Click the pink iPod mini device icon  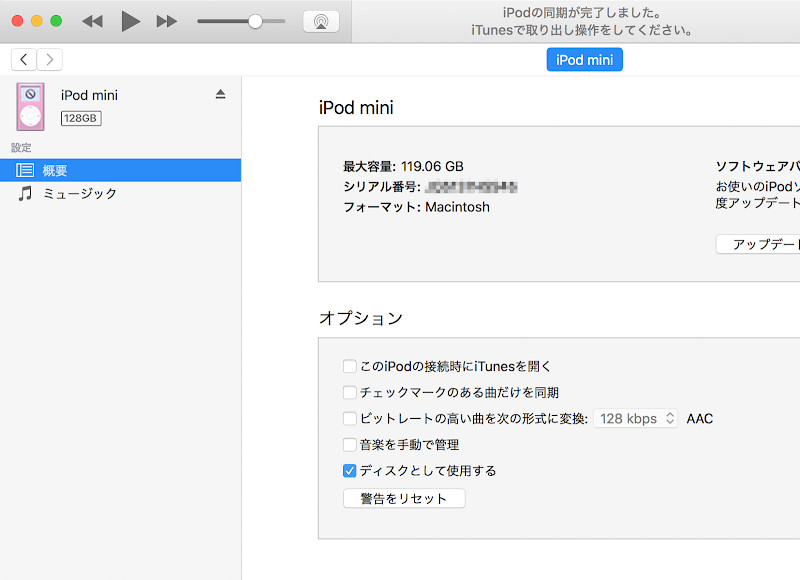tap(31, 107)
